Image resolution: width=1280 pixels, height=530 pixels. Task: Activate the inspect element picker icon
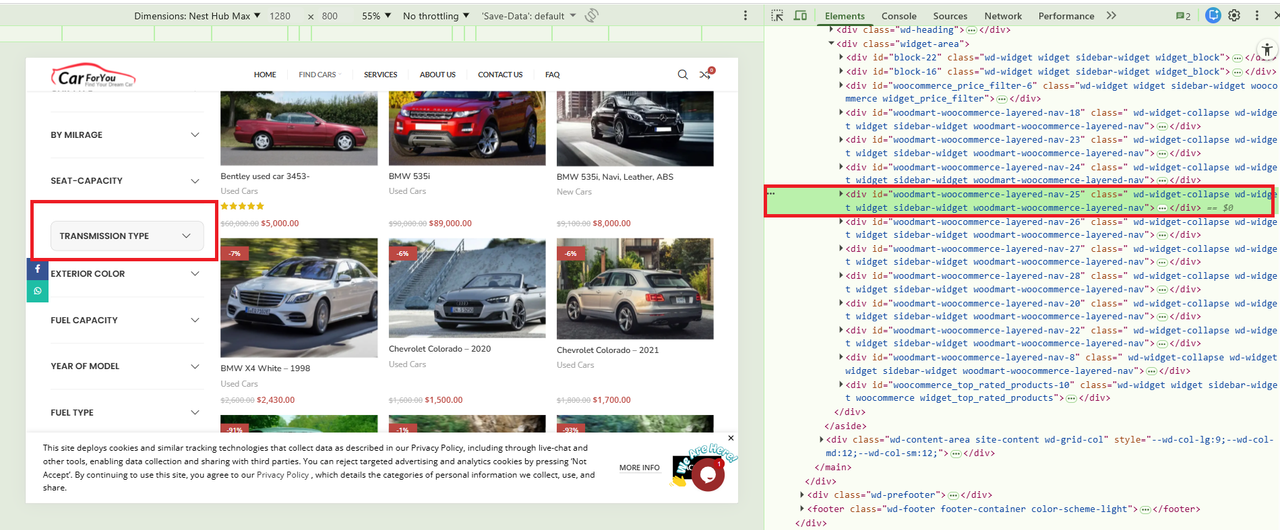pyautogui.click(x=777, y=16)
